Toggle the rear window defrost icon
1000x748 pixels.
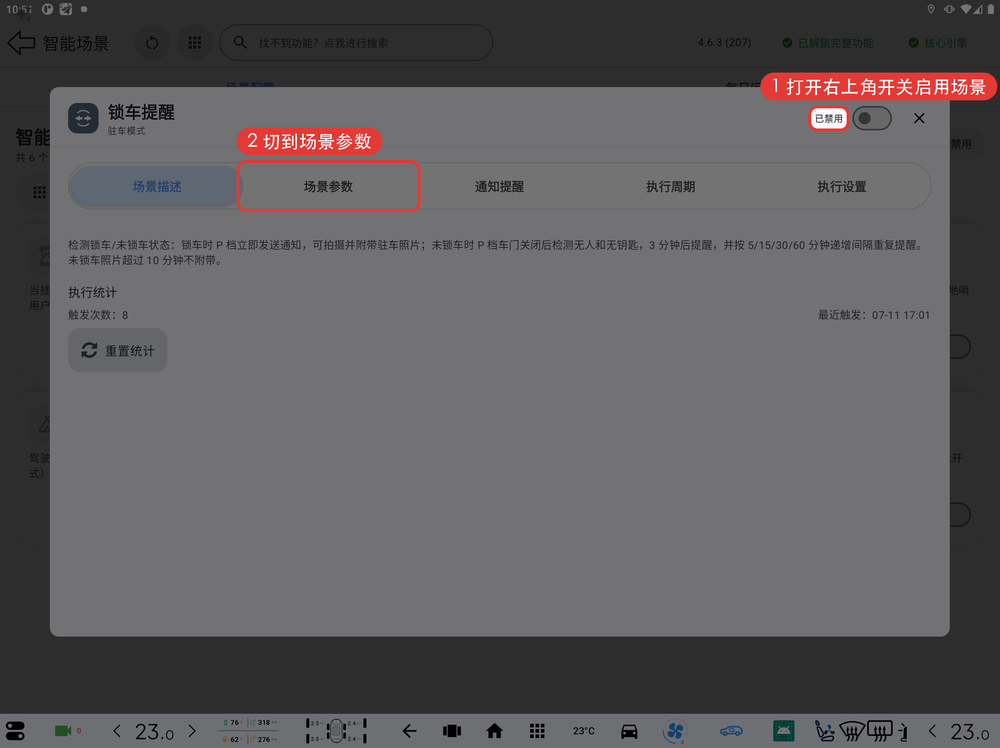(880, 731)
